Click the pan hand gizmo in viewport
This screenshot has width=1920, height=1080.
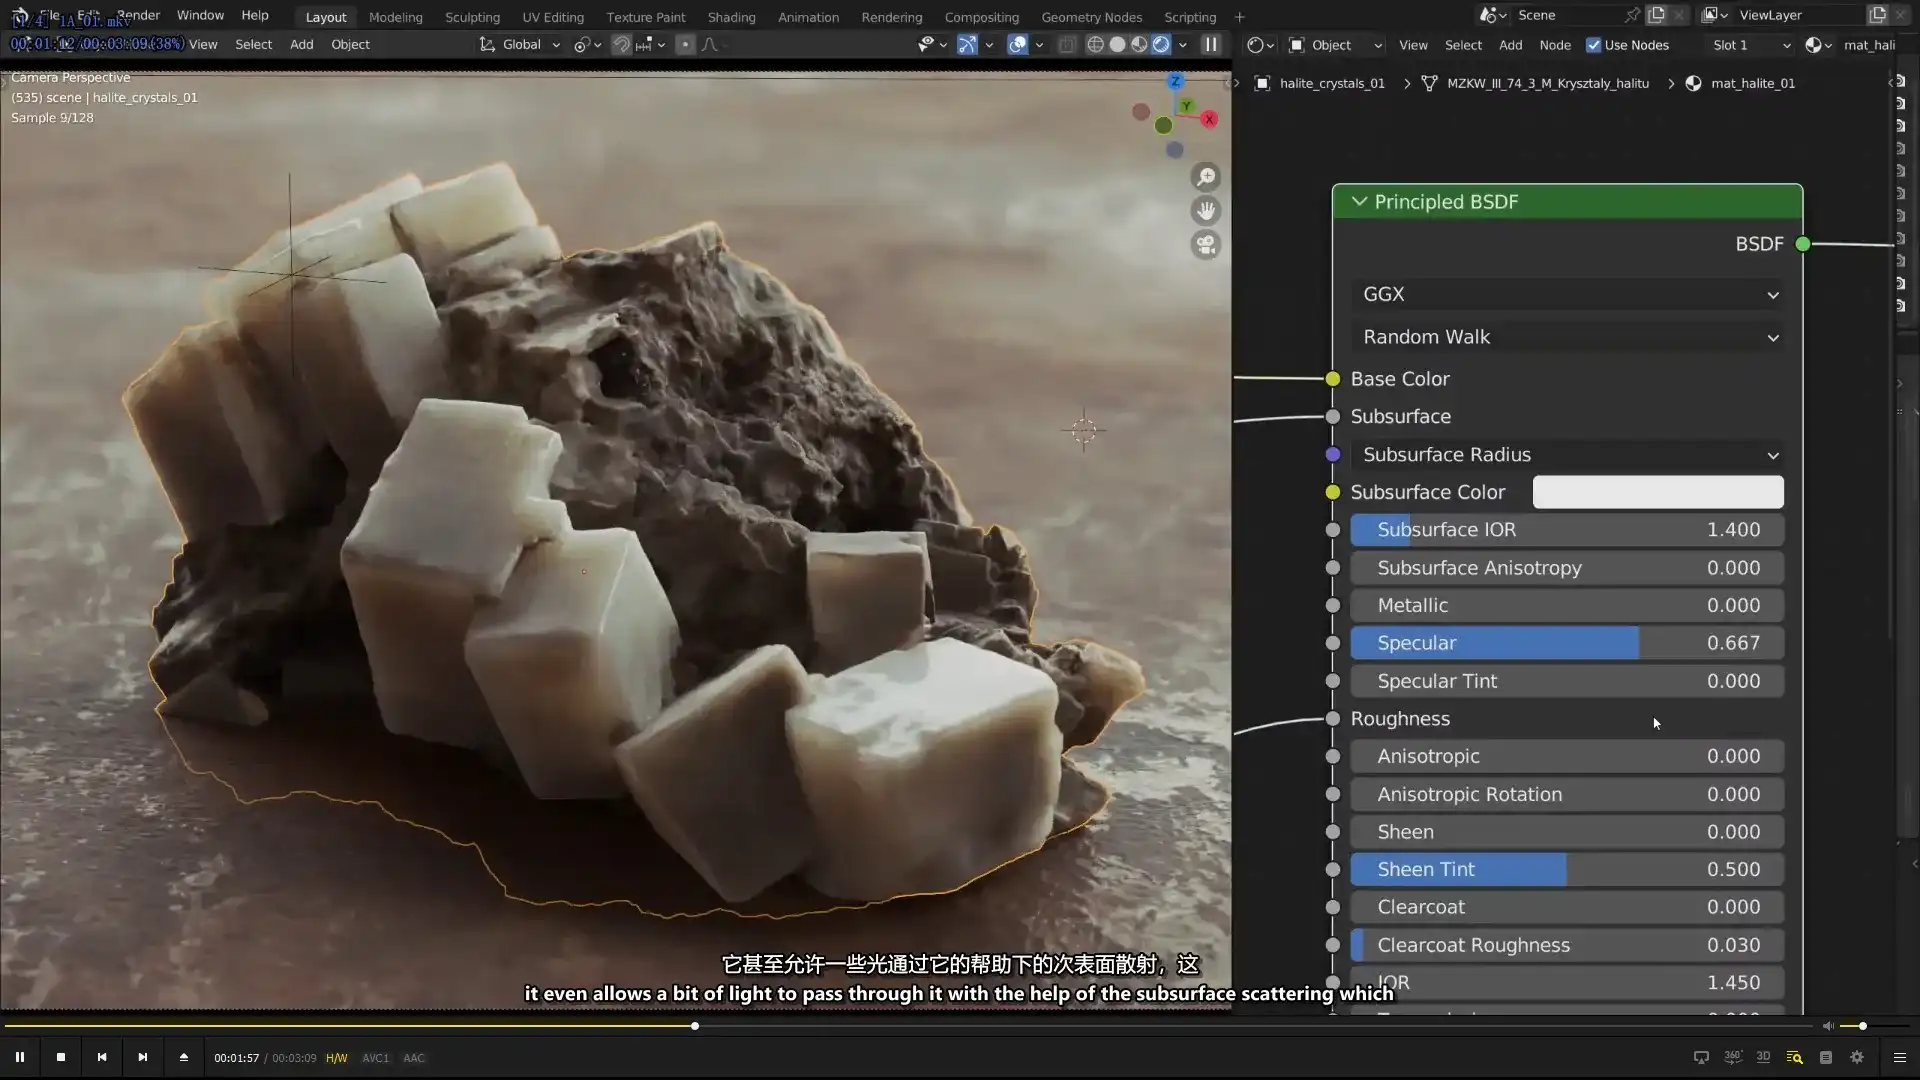[1206, 211]
